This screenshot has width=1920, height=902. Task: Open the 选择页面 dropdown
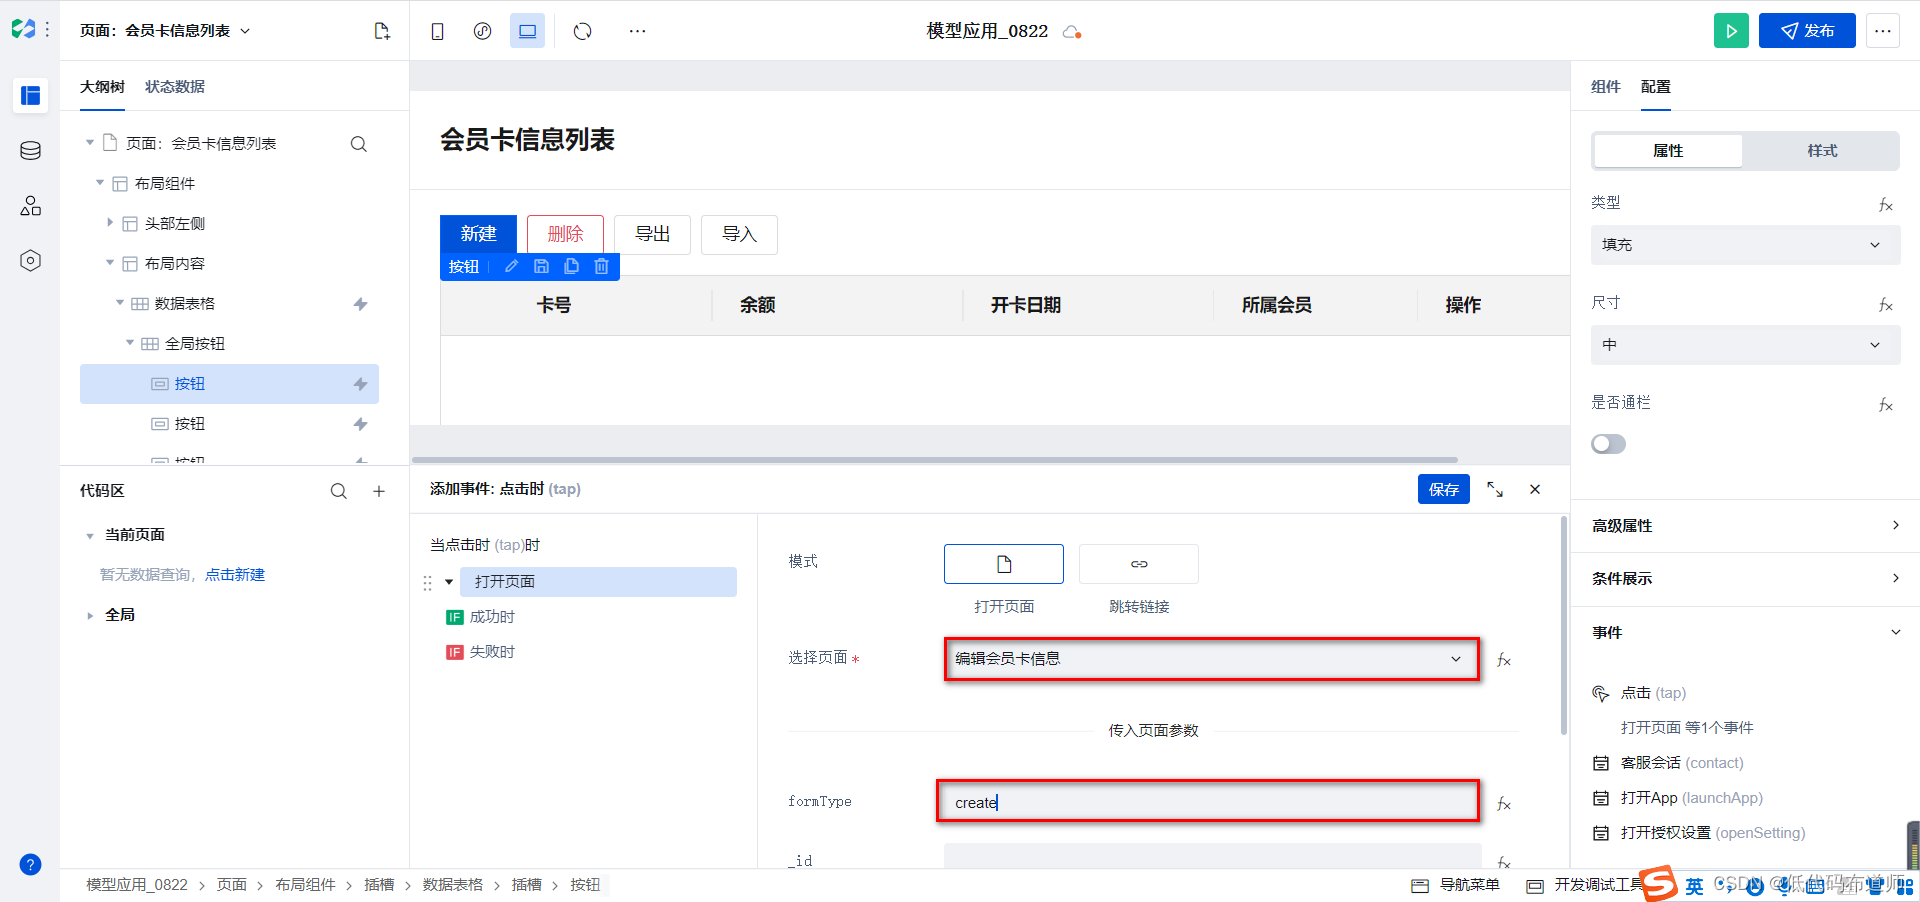click(1212, 659)
